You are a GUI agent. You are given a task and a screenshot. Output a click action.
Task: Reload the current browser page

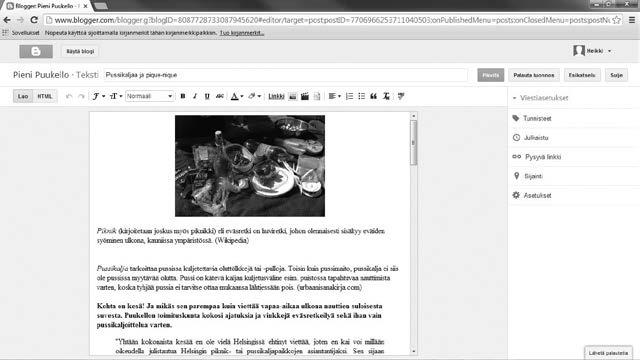pos(34,20)
